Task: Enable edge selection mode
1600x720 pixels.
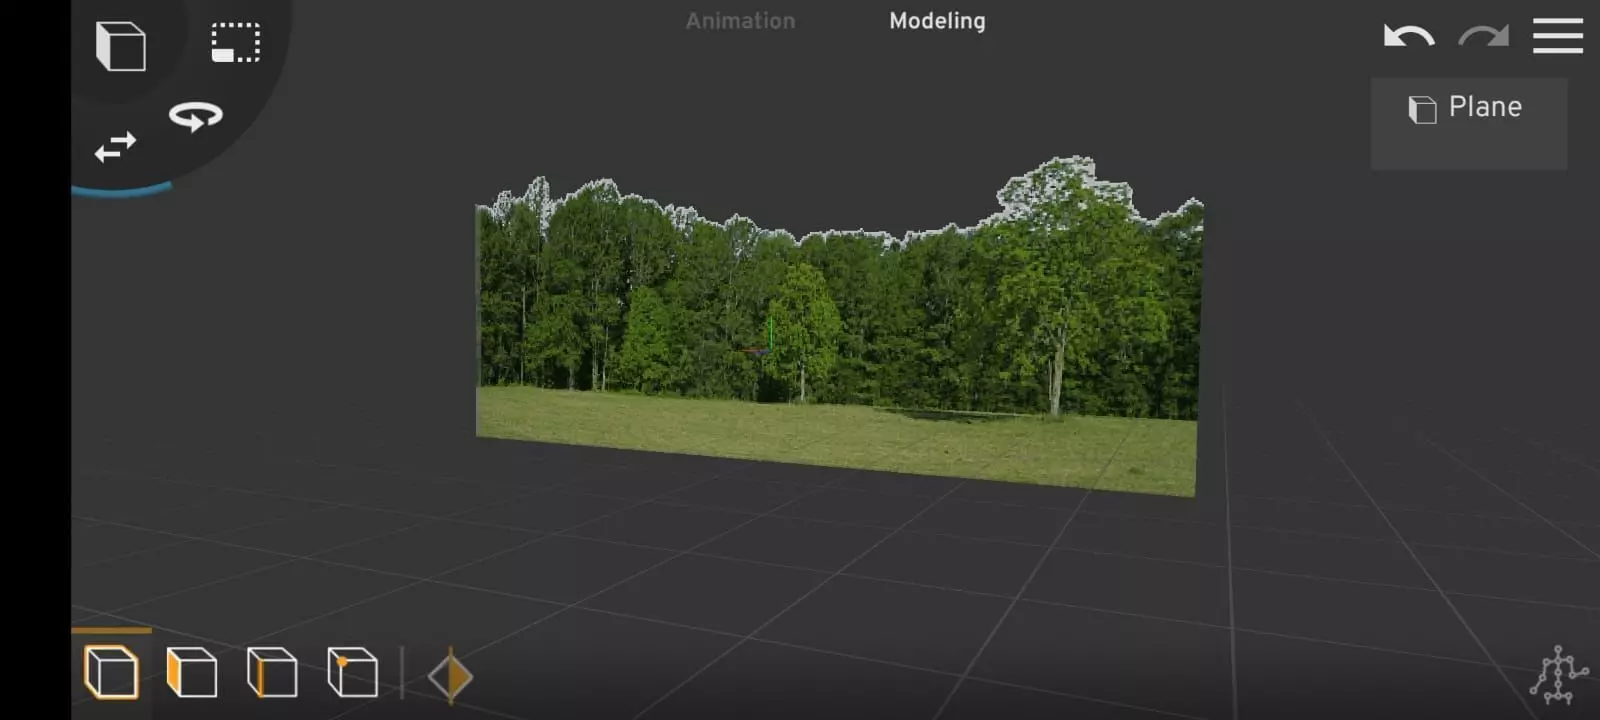Action: (272, 672)
